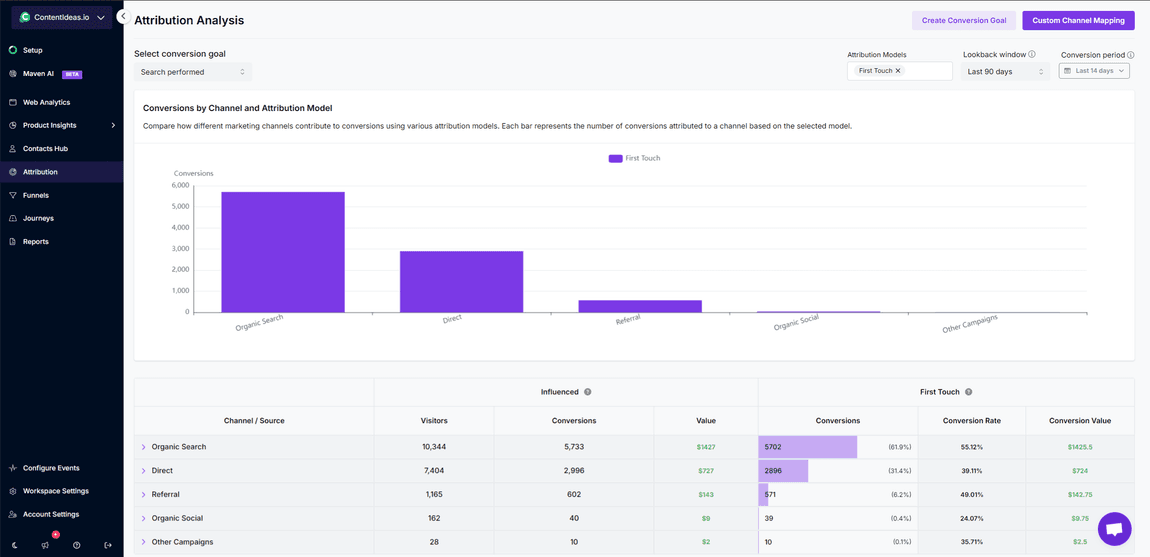Go to Web Analytics section
This screenshot has width=1150, height=557.
click(46, 102)
